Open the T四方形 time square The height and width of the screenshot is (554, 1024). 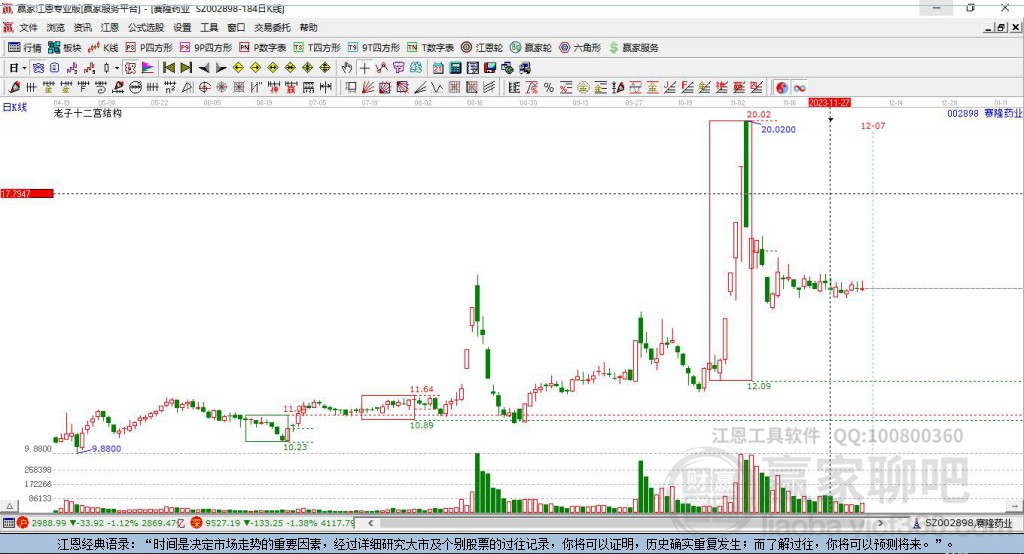tap(317, 48)
